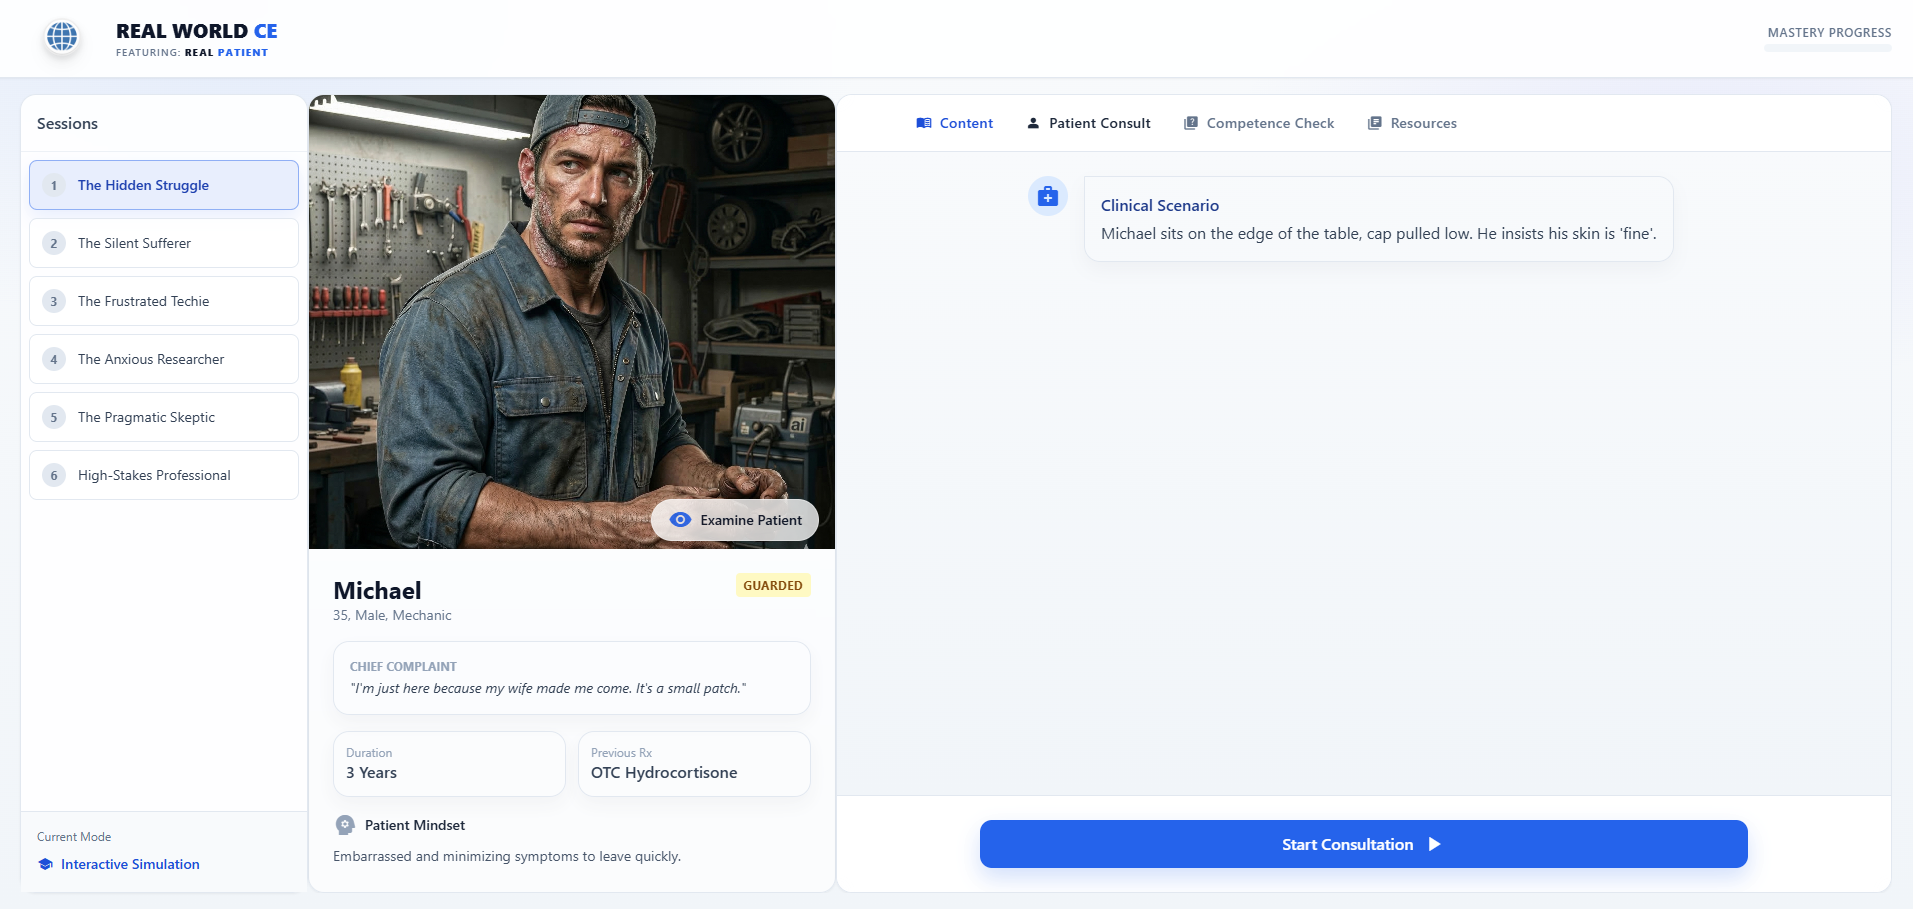Viewport: 1913px width, 909px height.
Task: Click the globe logo icon
Action: coord(62,37)
